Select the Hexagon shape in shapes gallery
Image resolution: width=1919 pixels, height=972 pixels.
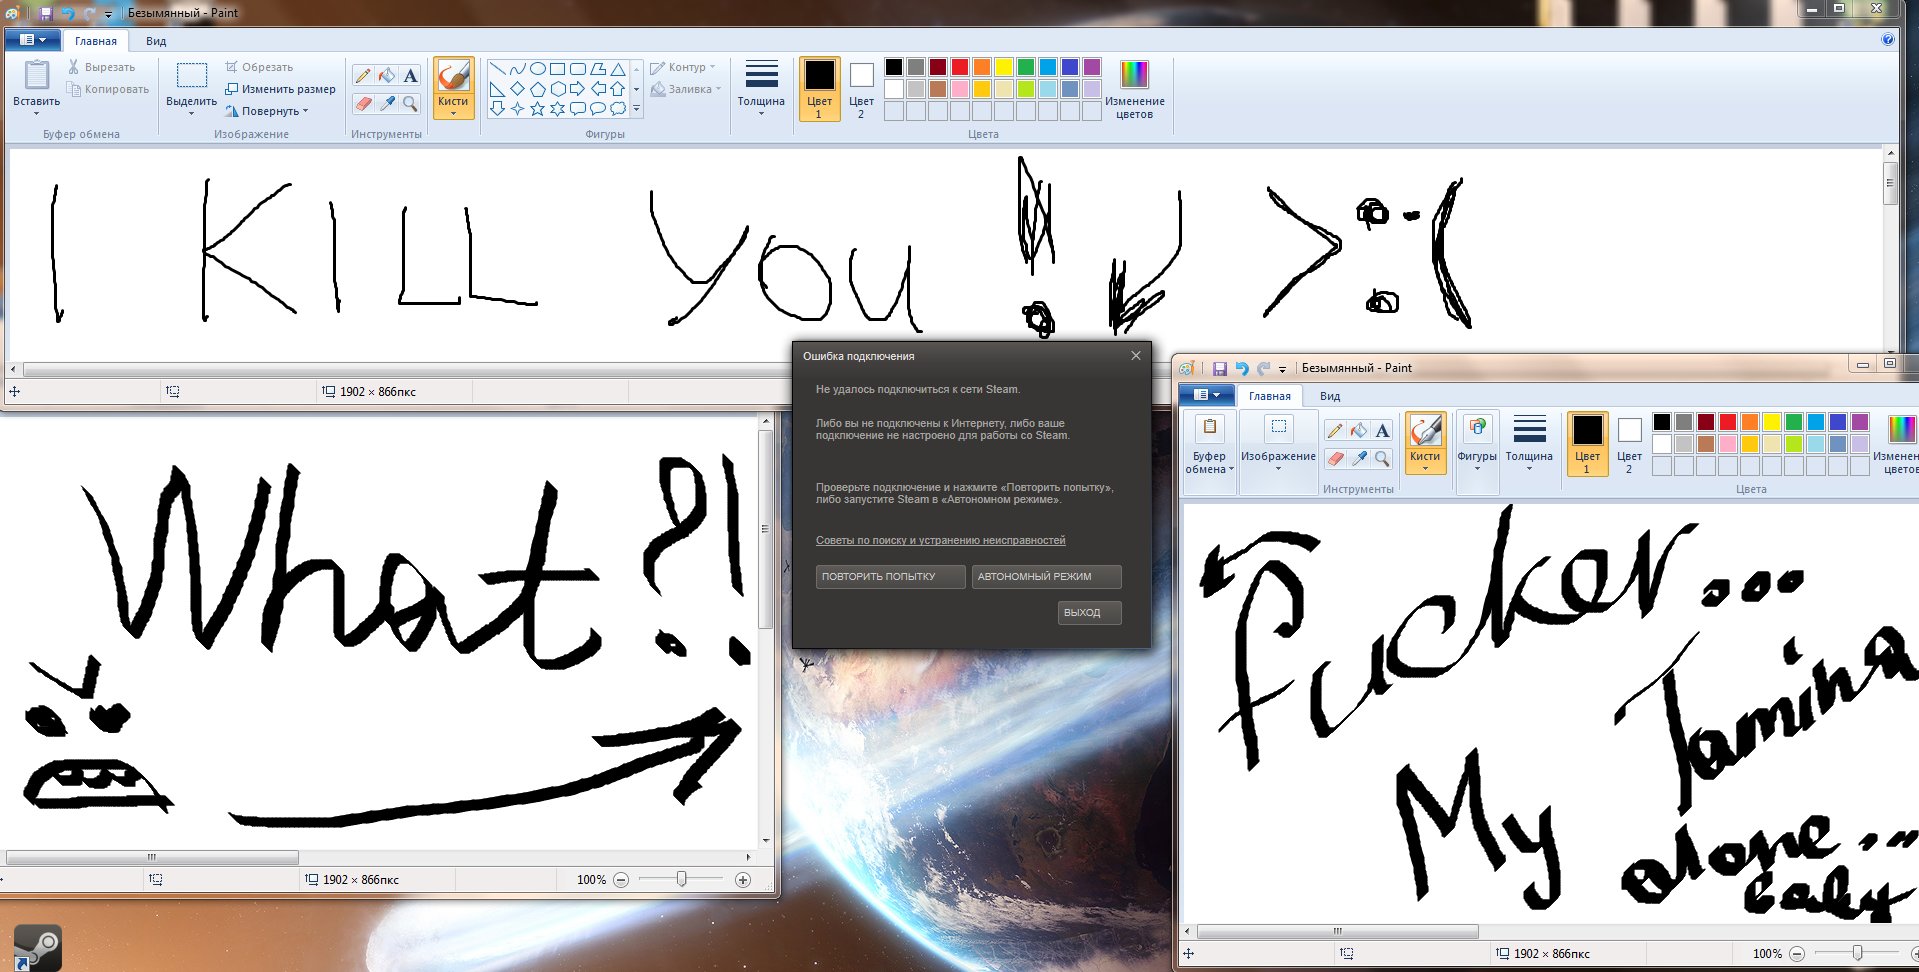point(557,89)
